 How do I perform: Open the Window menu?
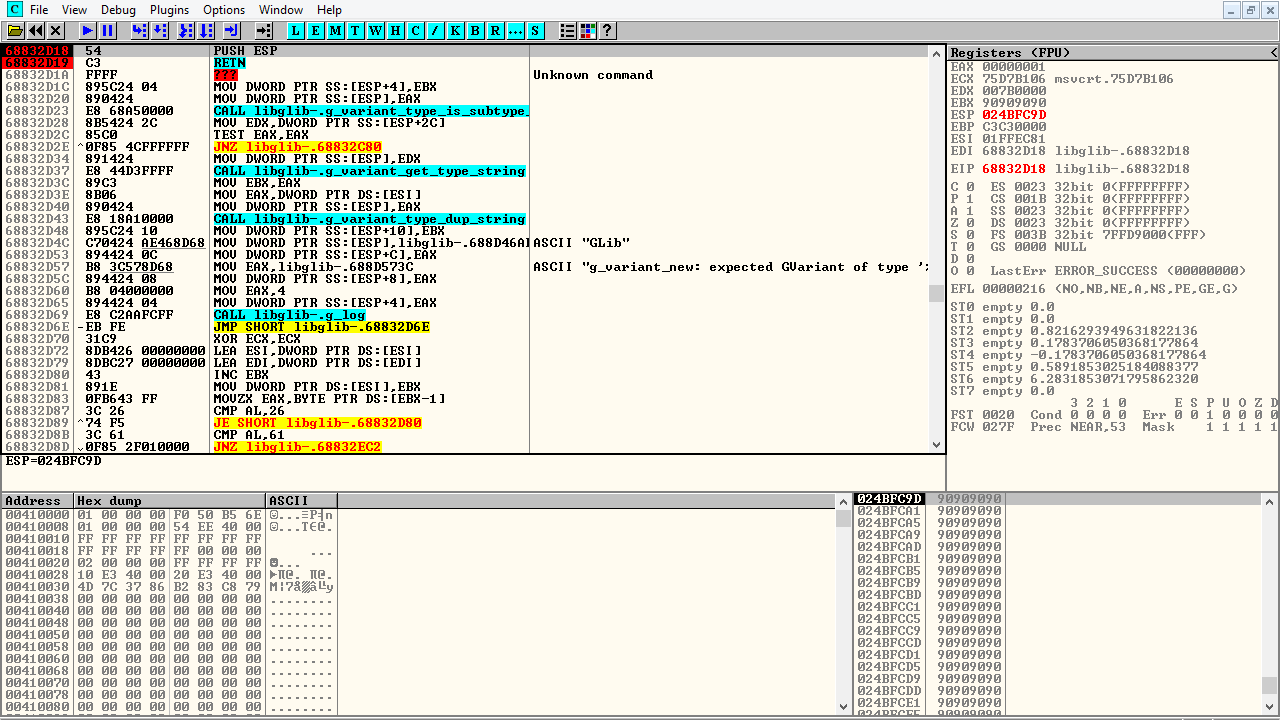coord(281,10)
